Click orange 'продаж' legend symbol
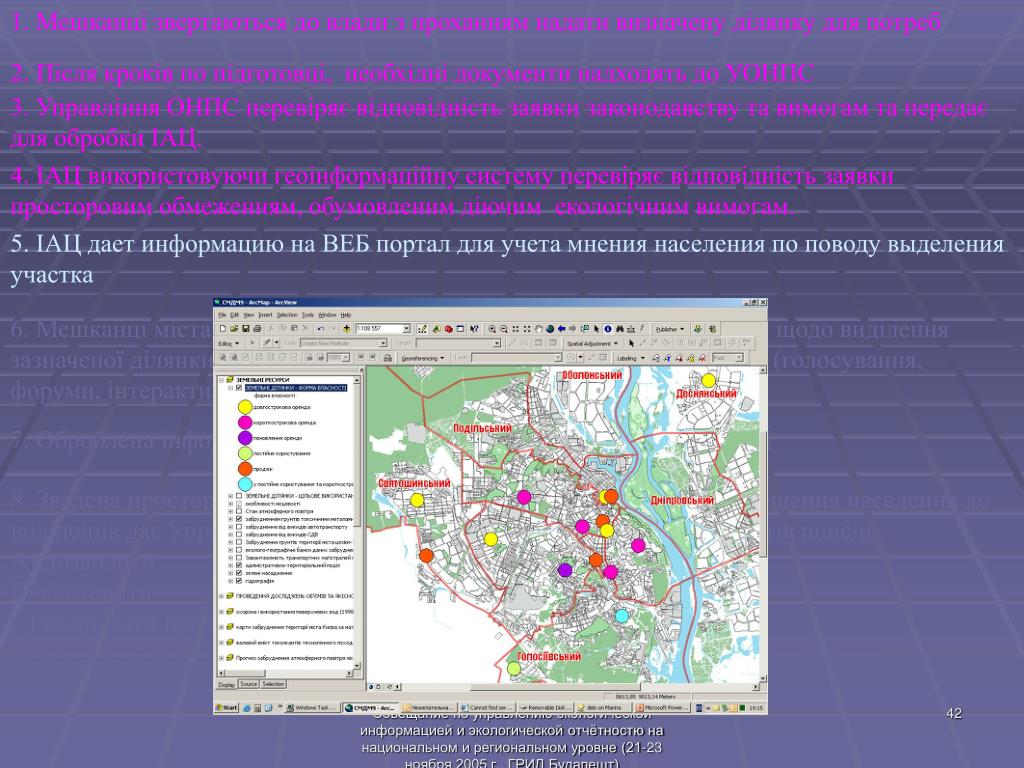Screen dimensions: 1024x768 (x=246, y=469)
